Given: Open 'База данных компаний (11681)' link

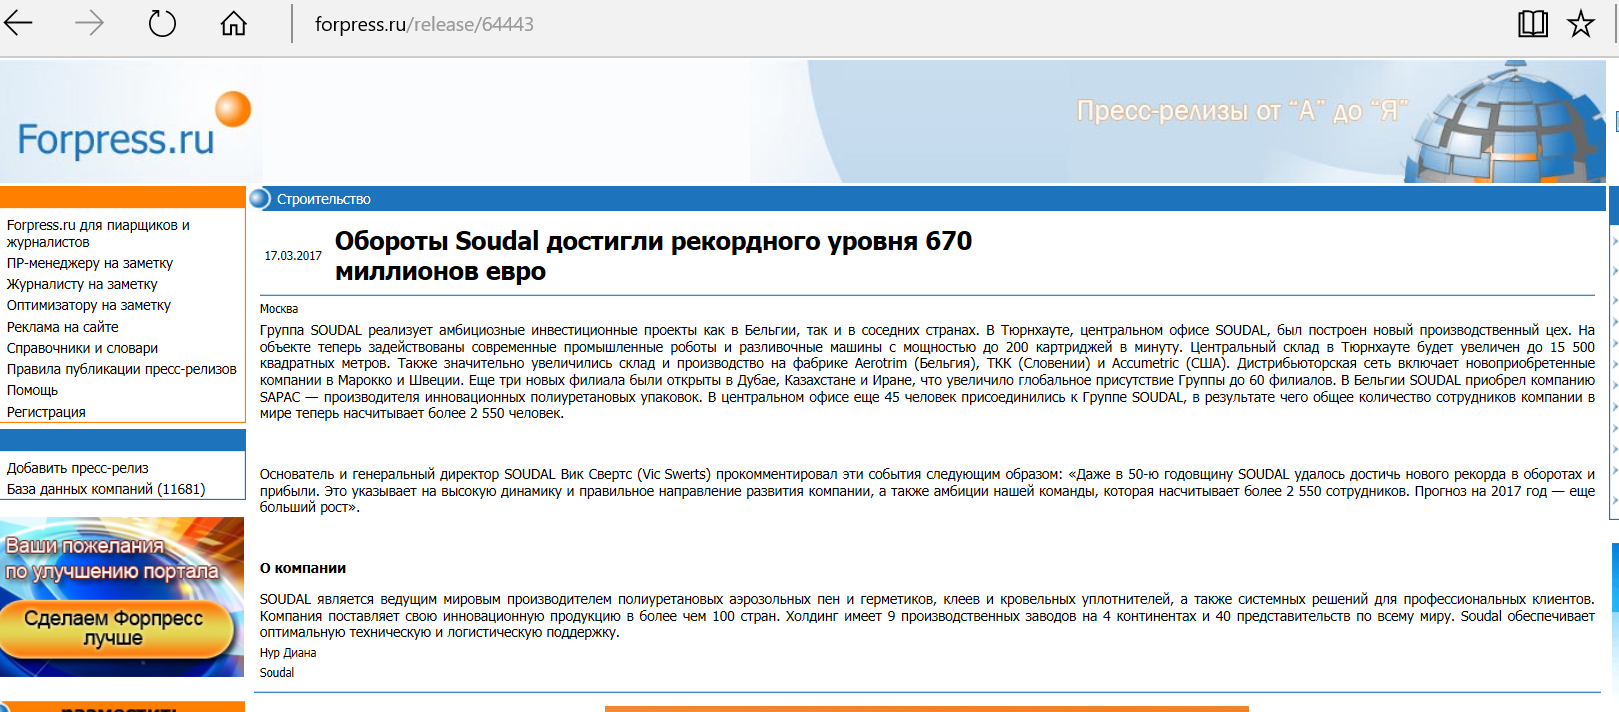Looking at the screenshot, I should click(106, 489).
